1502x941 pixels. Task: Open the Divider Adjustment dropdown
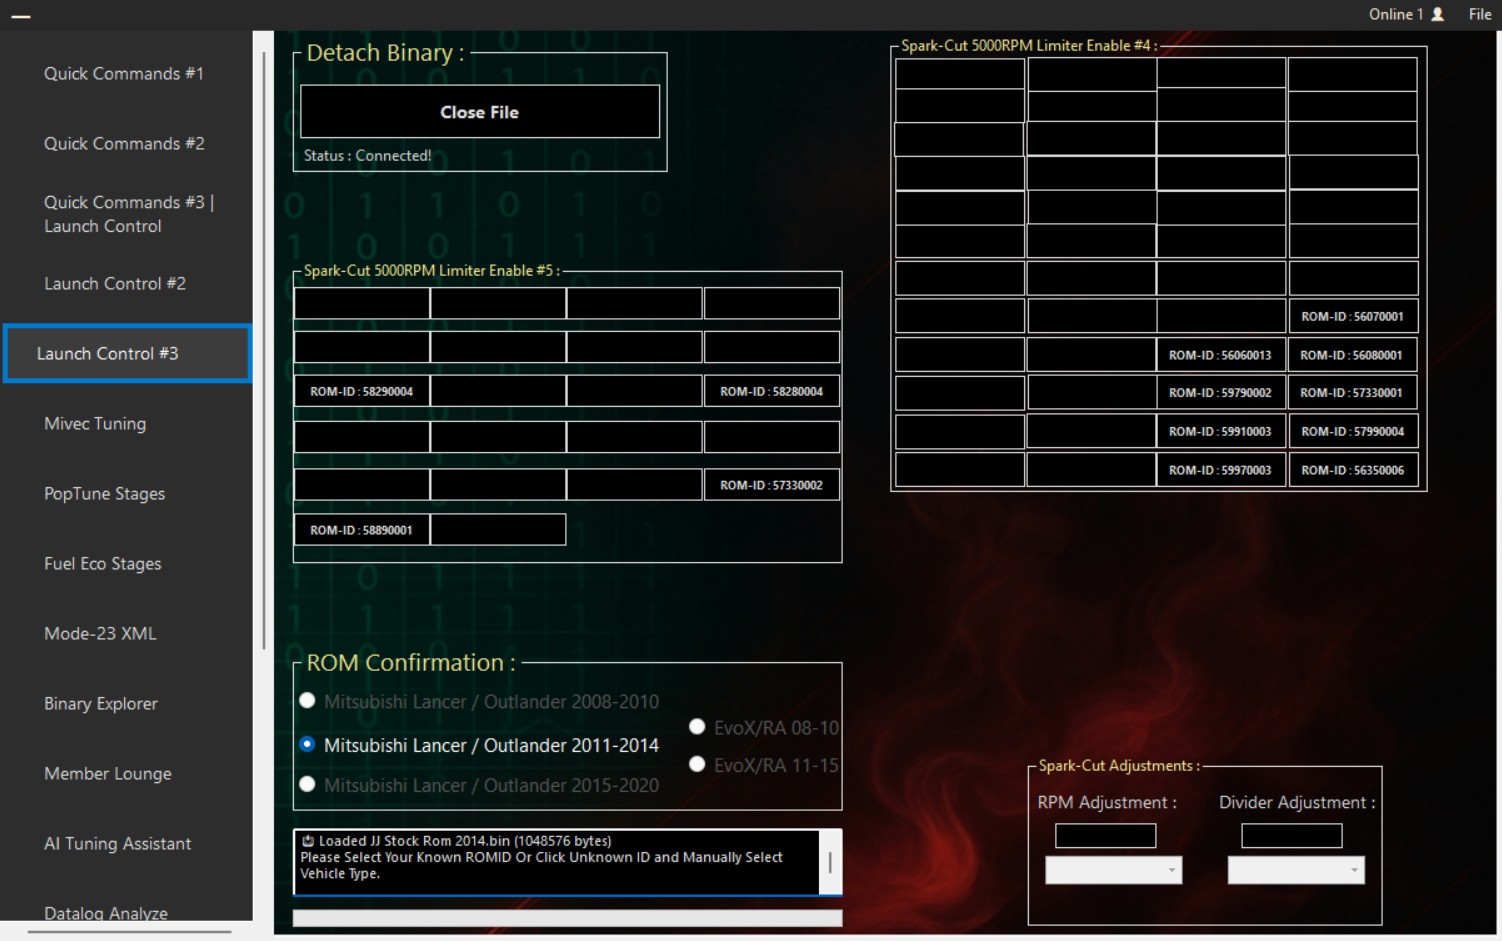[1295, 870]
